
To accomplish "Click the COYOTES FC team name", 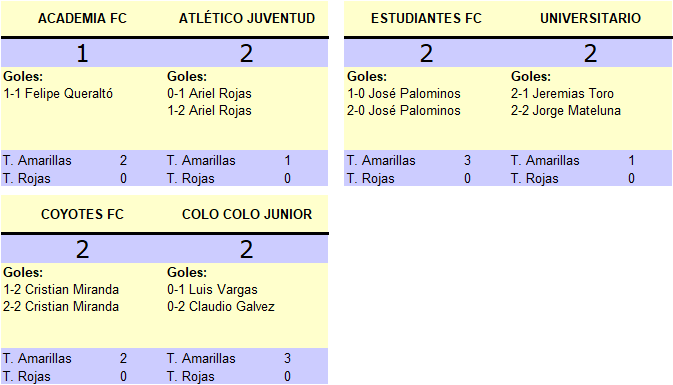I will point(82,214).
